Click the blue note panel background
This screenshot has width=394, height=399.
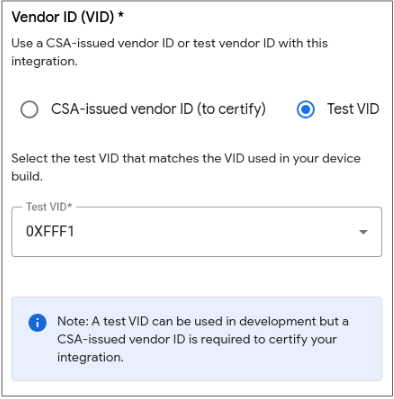tap(197, 339)
